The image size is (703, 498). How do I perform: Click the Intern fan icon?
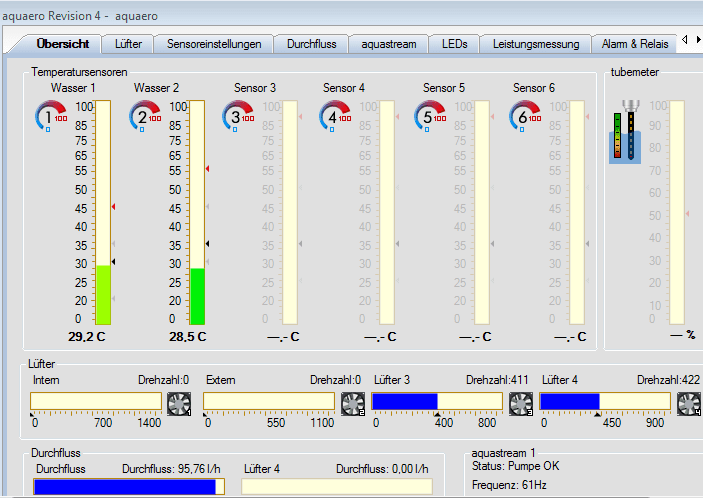tap(179, 404)
